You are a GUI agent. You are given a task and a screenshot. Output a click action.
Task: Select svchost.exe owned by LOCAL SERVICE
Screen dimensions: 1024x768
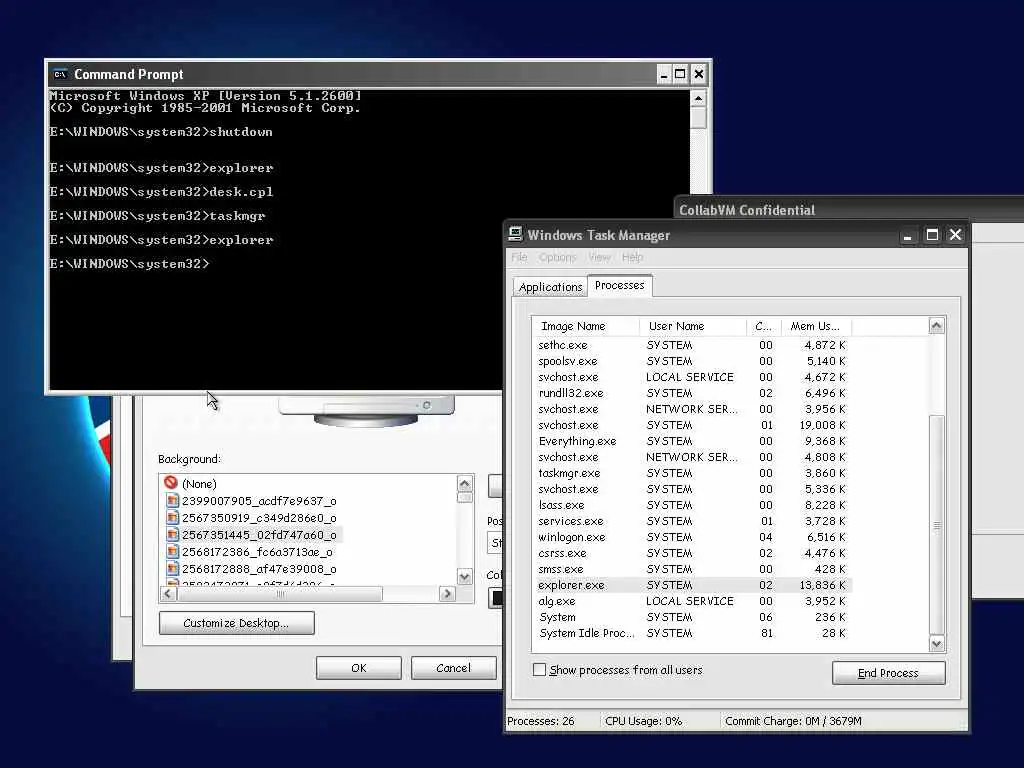(692, 377)
